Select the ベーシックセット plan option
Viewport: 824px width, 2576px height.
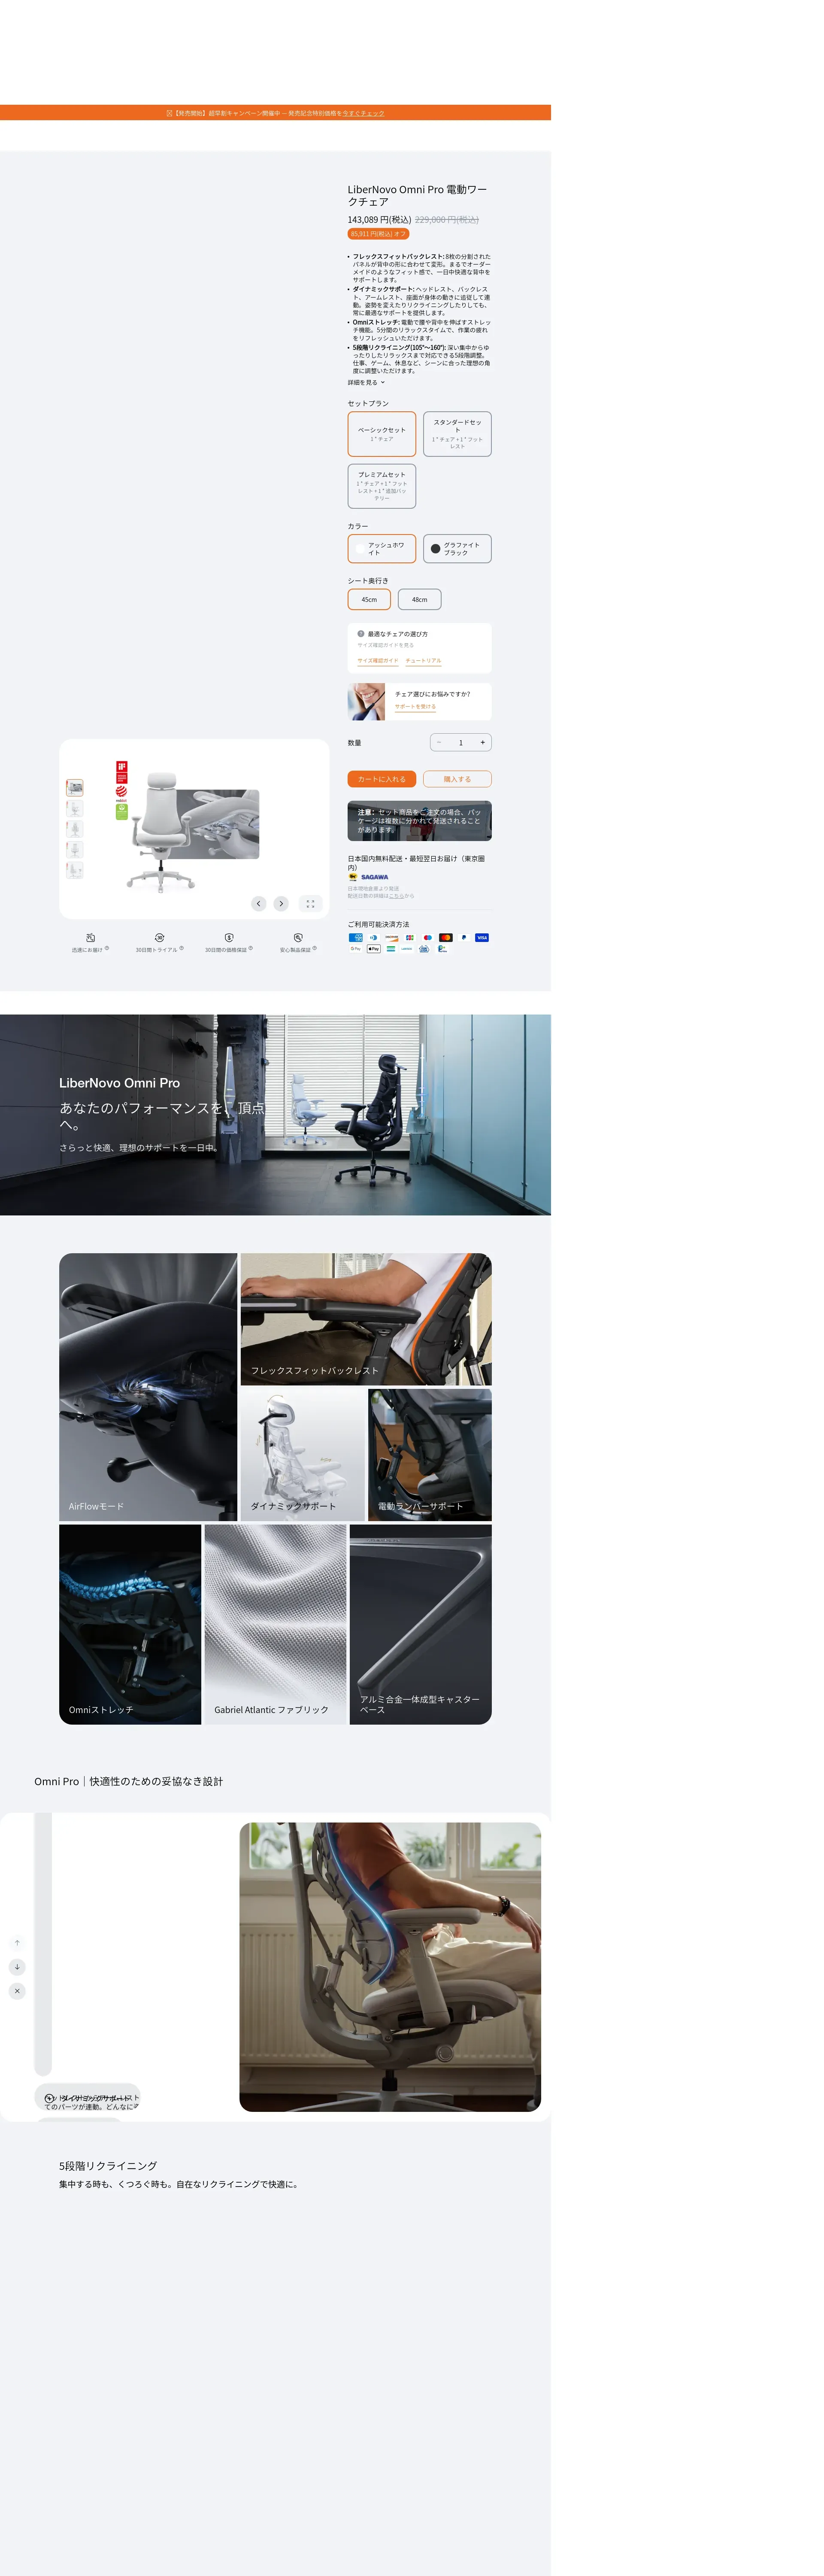point(382,434)
